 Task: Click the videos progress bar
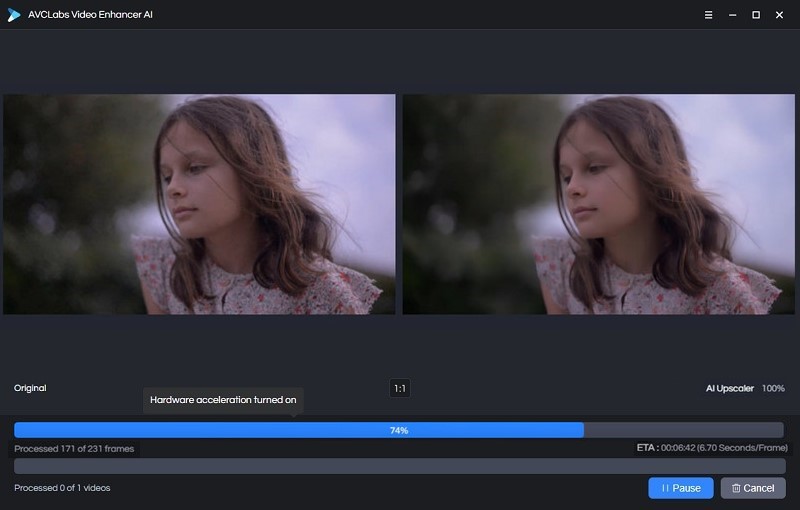click(400, 466)
